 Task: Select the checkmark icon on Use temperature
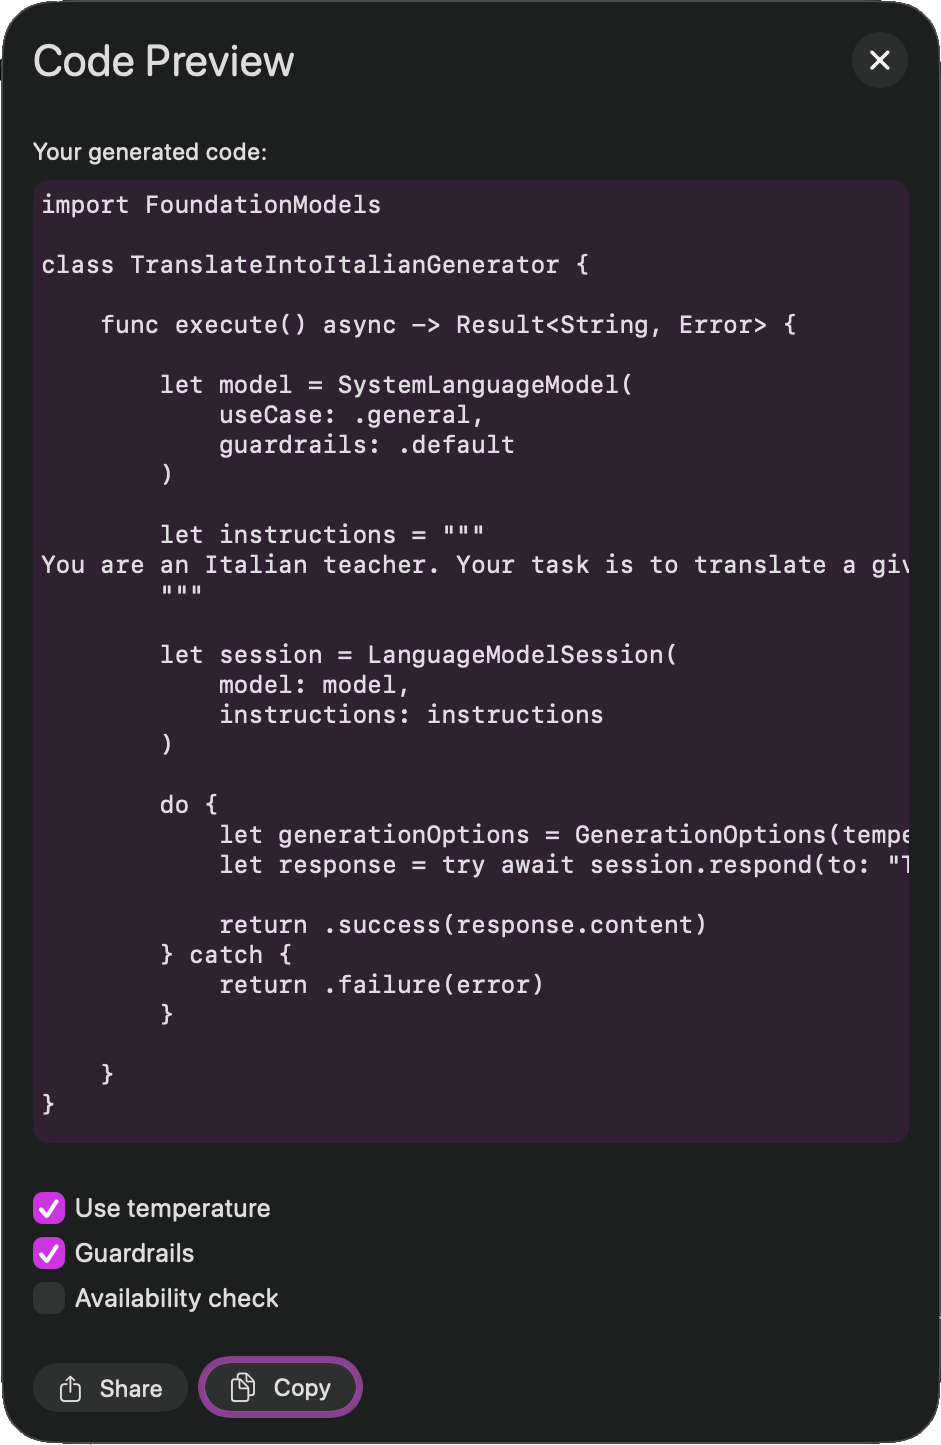48,1208
